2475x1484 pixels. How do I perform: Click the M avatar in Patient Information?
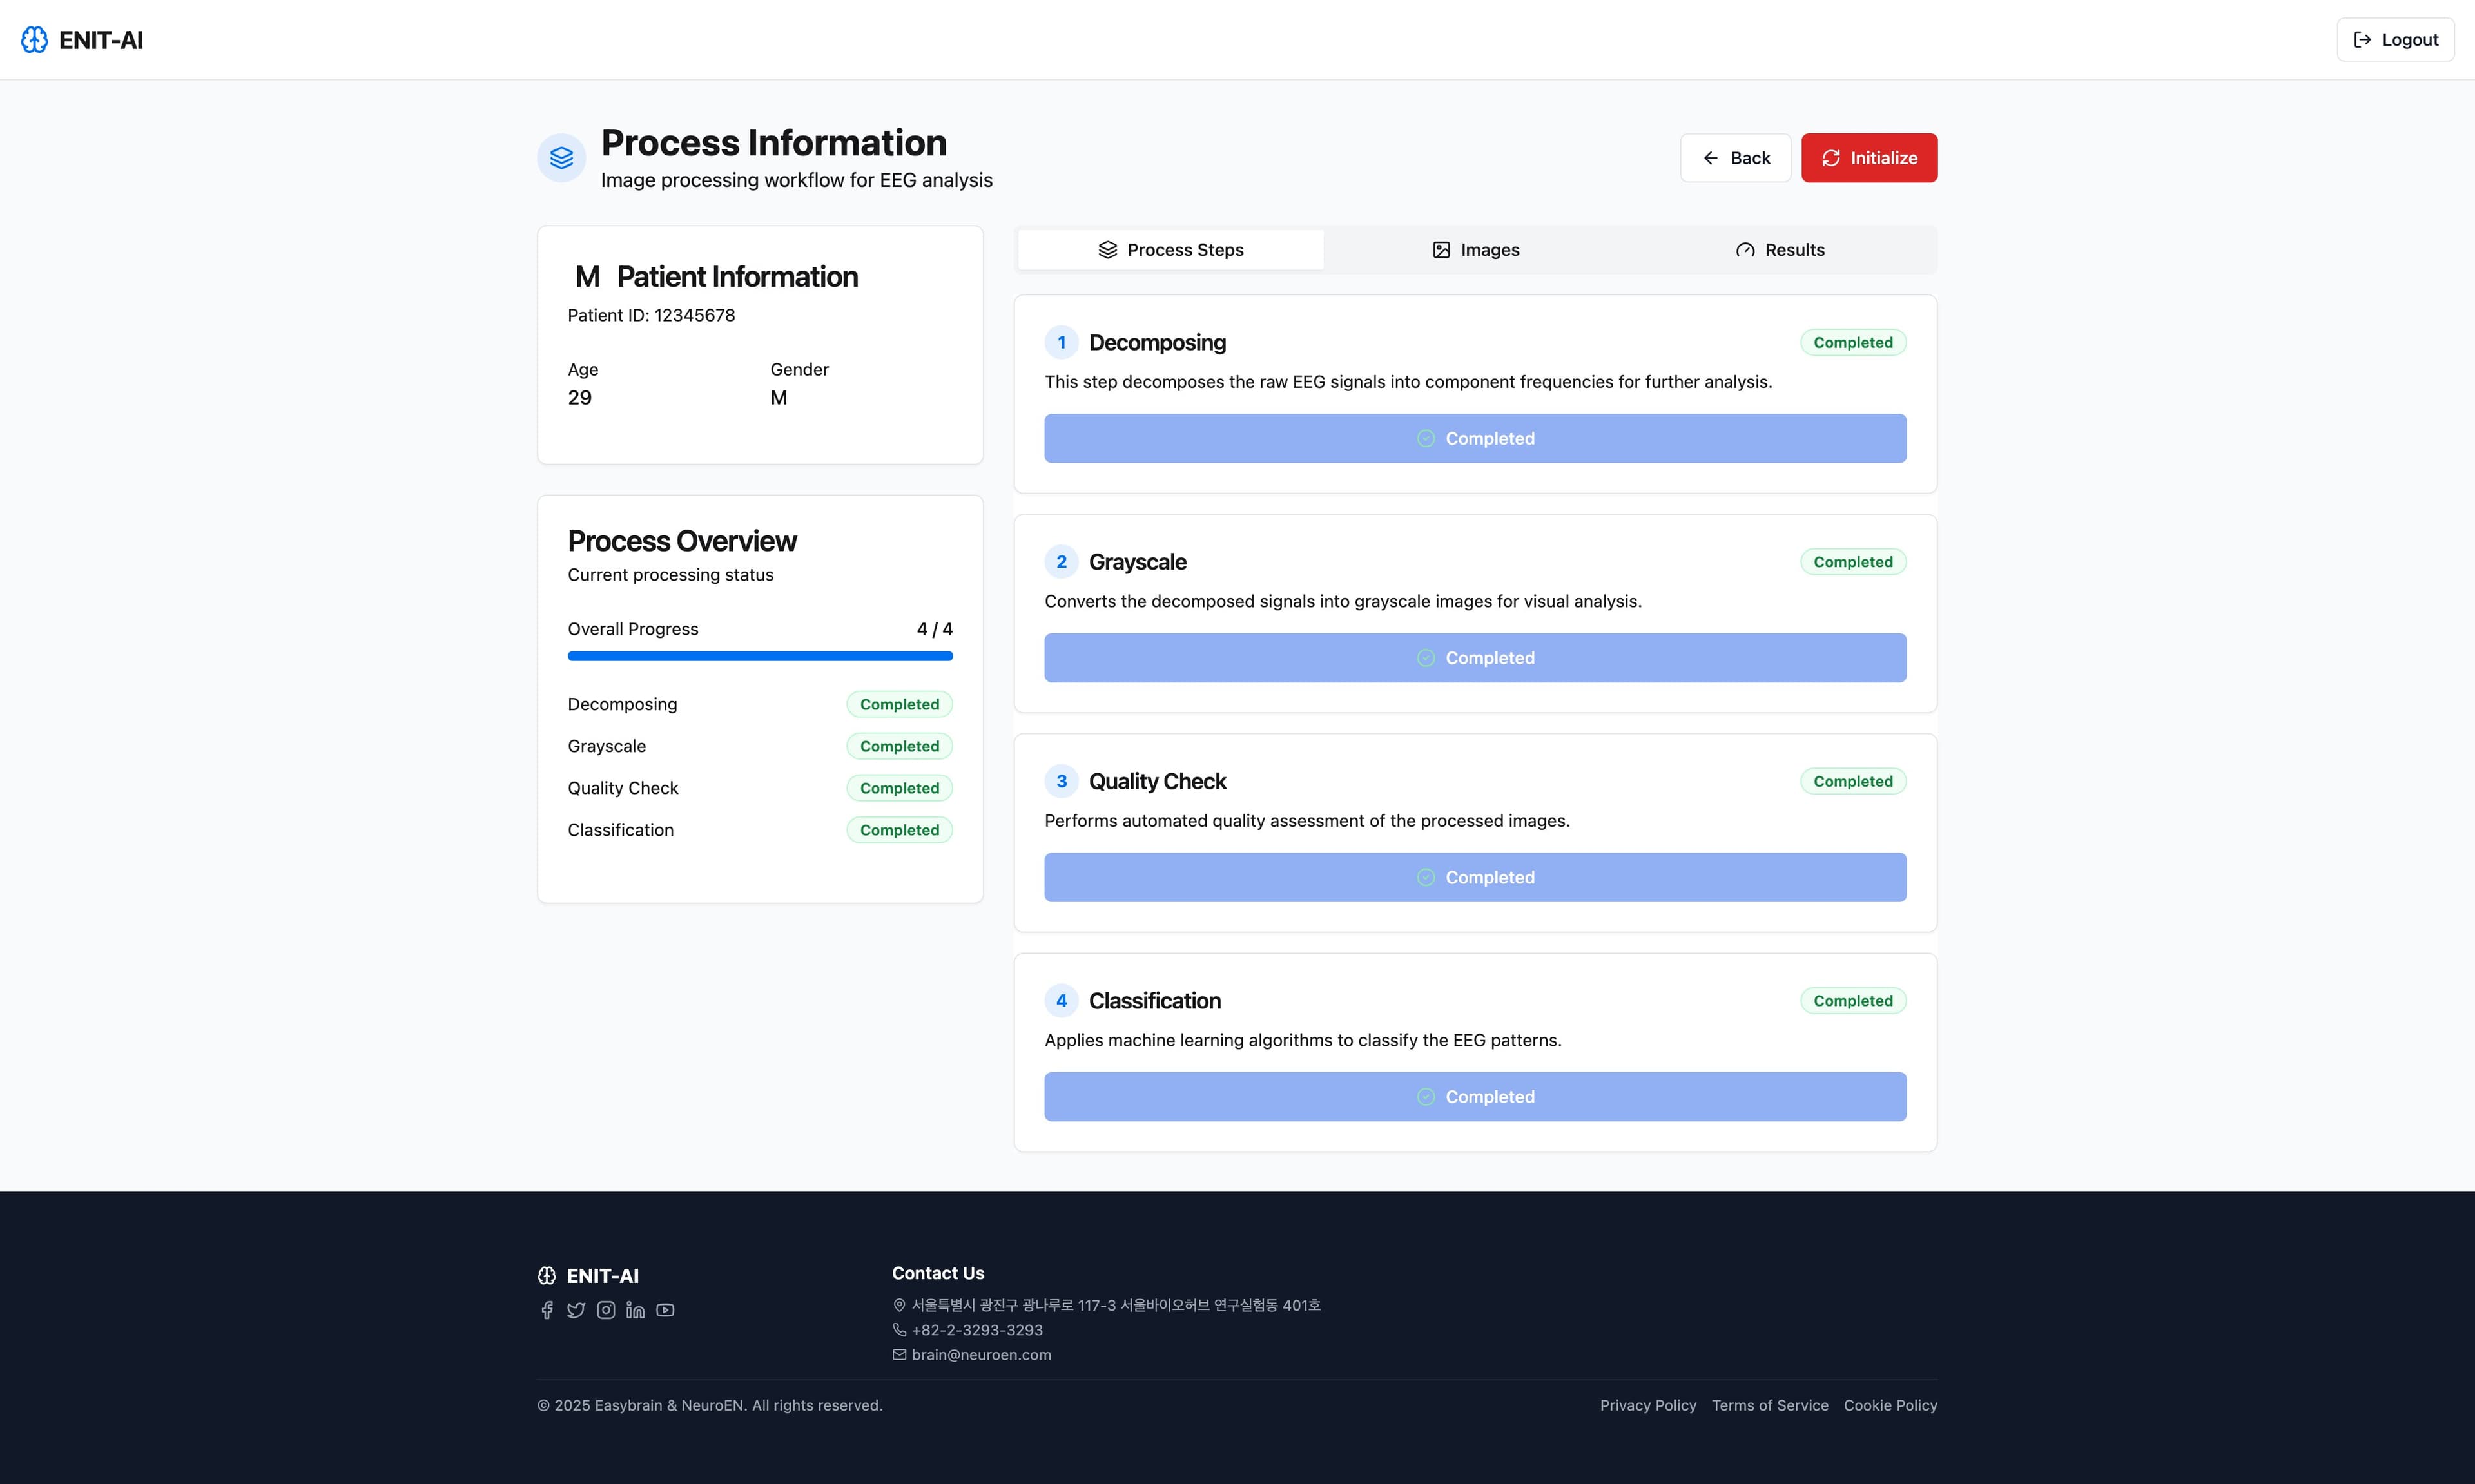[x=588, y=276]
